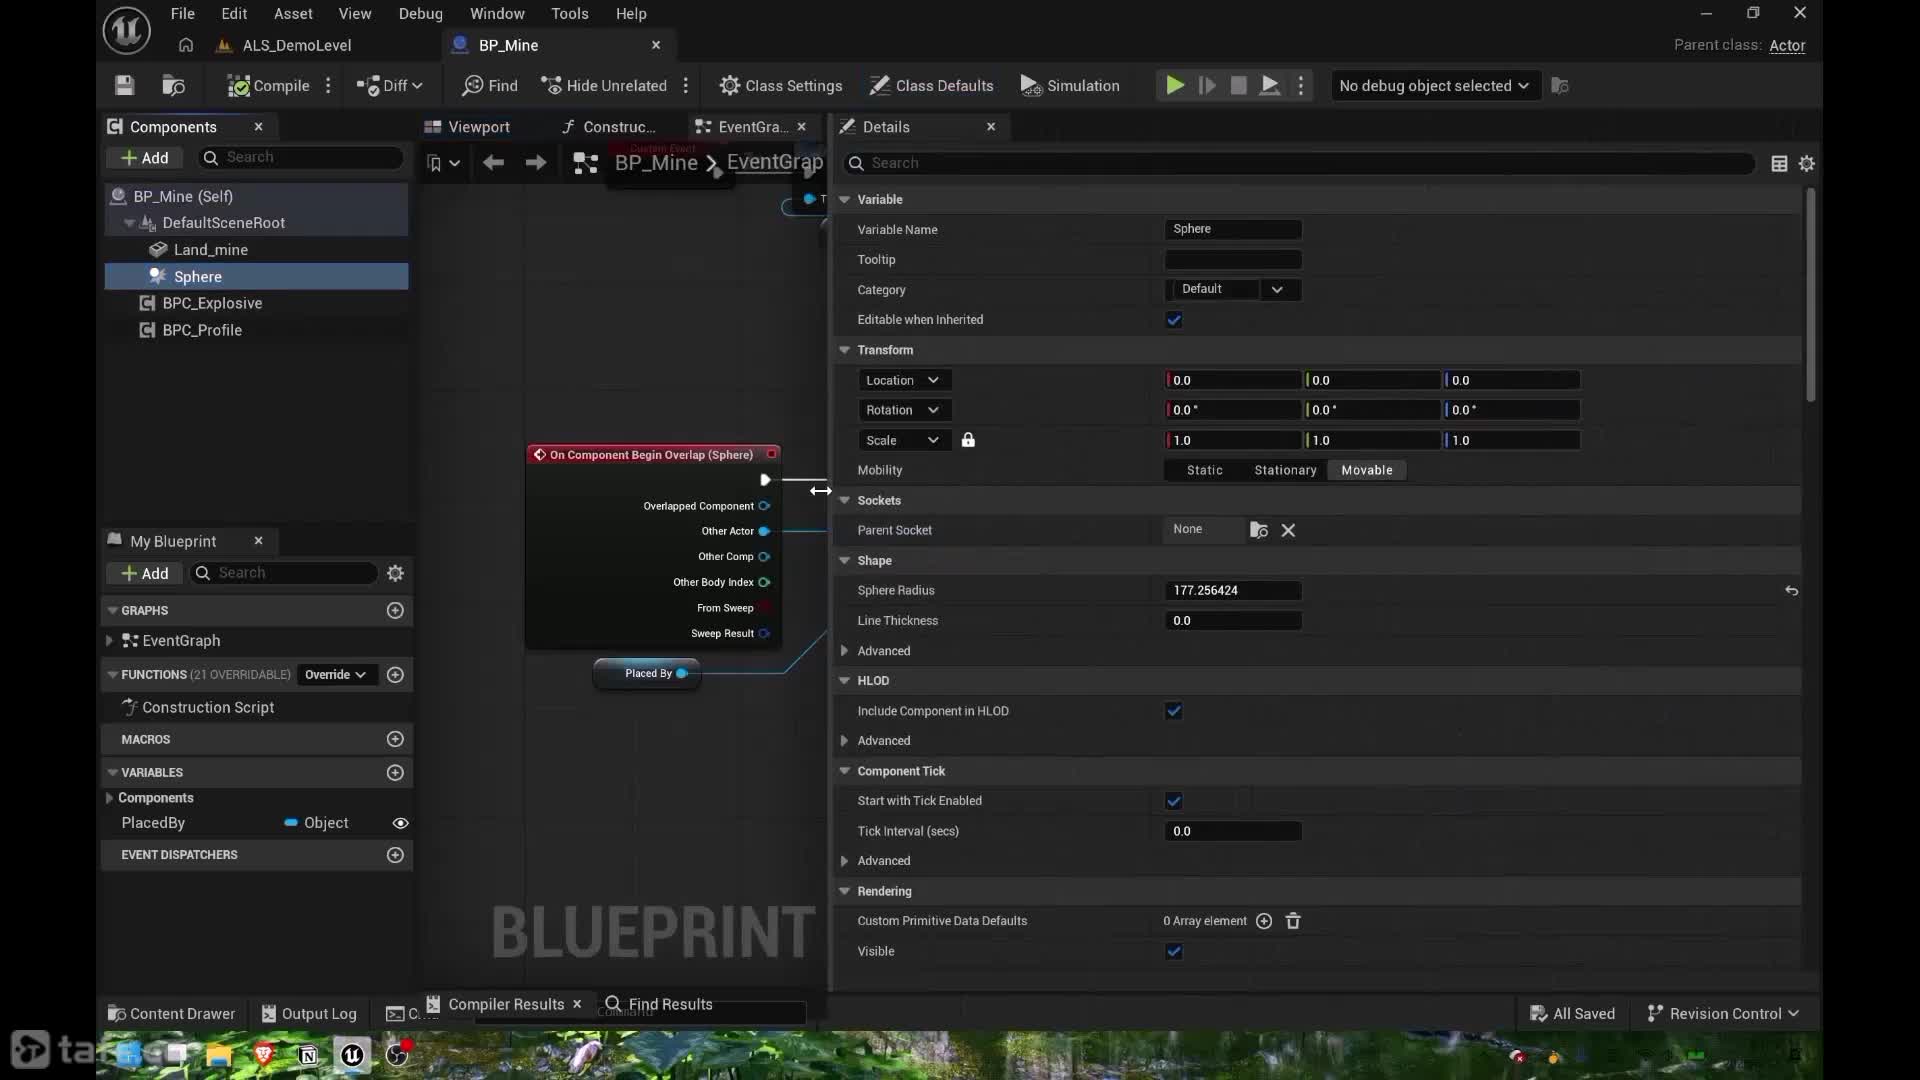The height and width of the screenshot is (1080, 1920).
Task: Add a new graph with plus icon
Action: pyautogui.click(x=395, y=611)
